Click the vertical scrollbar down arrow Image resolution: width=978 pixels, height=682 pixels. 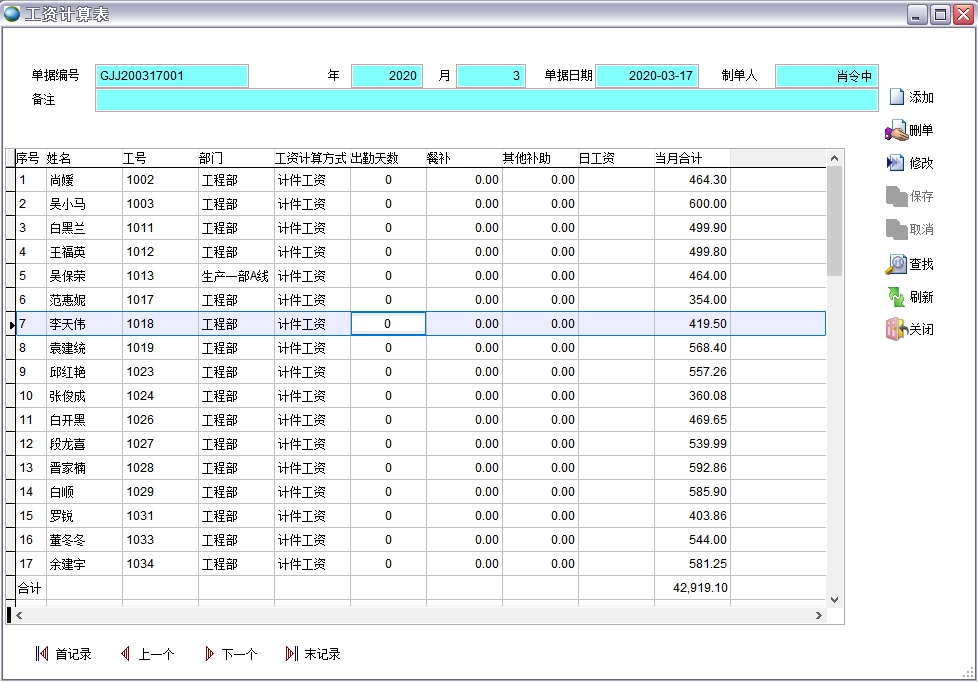pos(833,601)
